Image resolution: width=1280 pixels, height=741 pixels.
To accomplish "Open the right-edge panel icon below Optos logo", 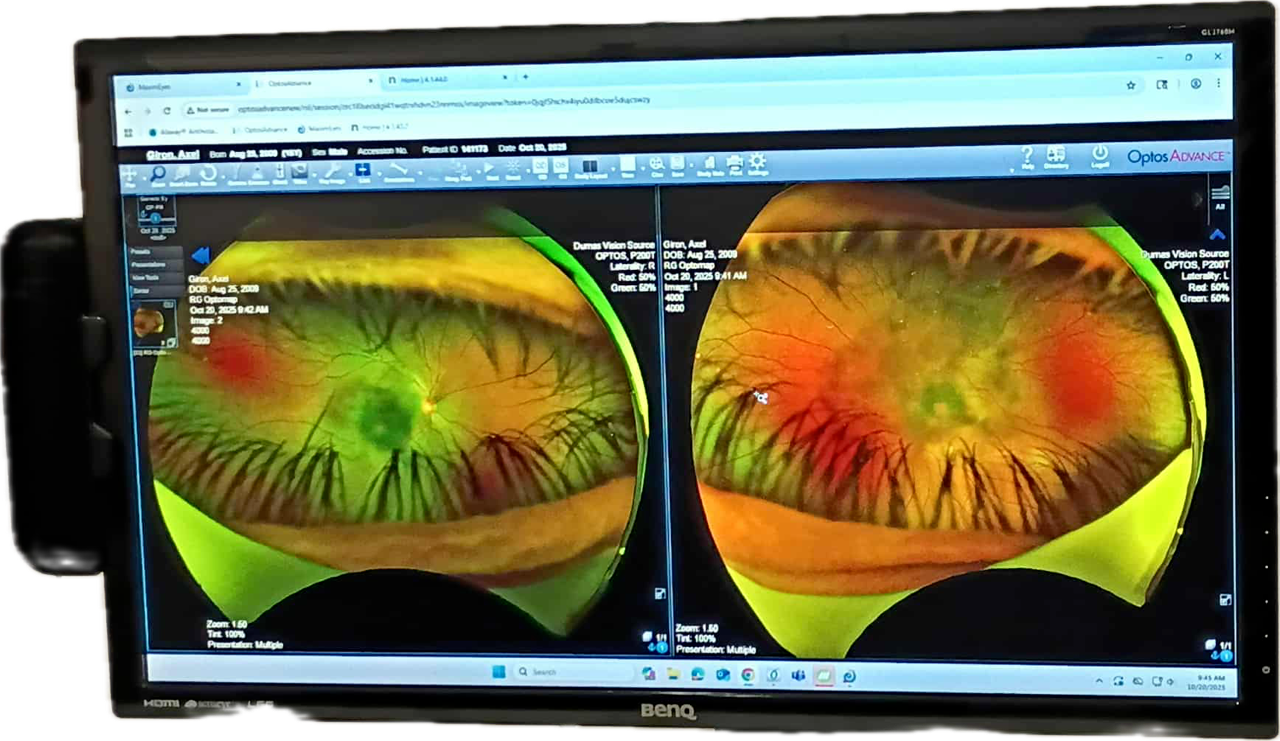I will 1219,195.
